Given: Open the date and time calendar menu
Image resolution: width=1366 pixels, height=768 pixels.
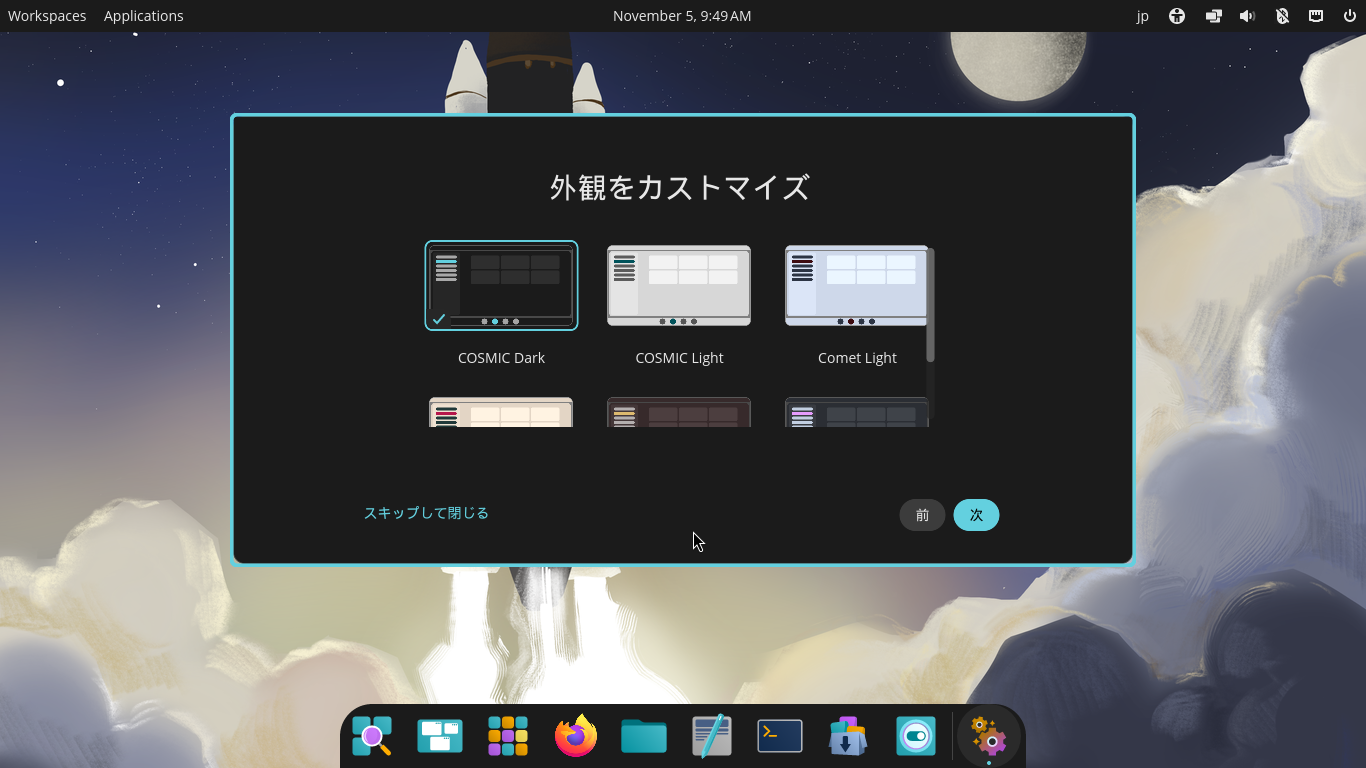Looking at the screenshot, I should click(x=682, y=16).
